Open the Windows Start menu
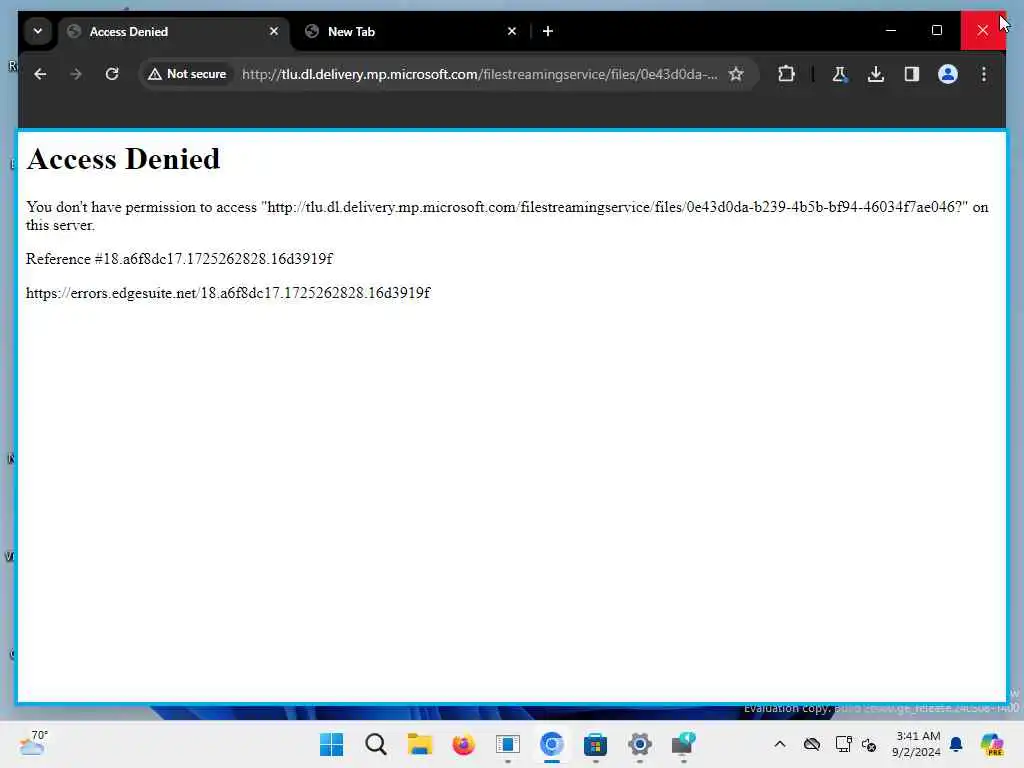1024x768 pixels. coord(332,744)
